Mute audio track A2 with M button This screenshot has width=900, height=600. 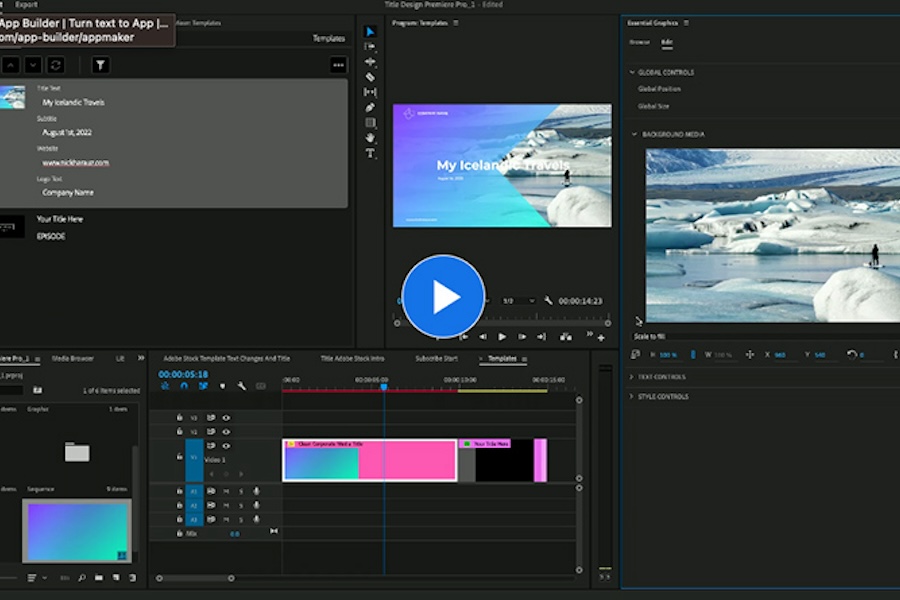click(x=226, y=505)
